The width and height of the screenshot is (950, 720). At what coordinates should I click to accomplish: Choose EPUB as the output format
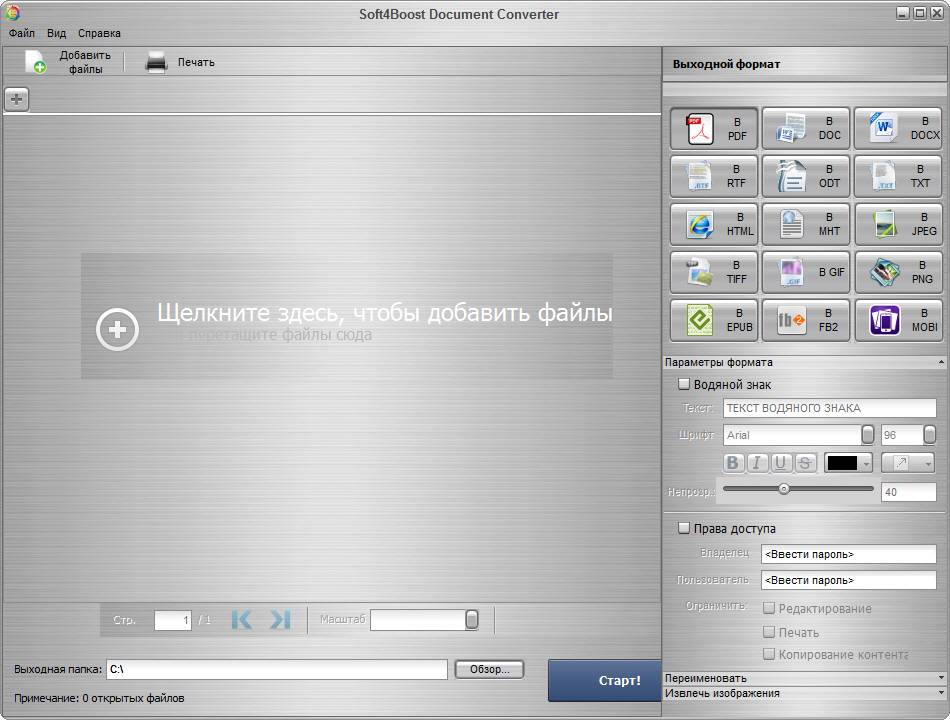(x=714, y=320)
